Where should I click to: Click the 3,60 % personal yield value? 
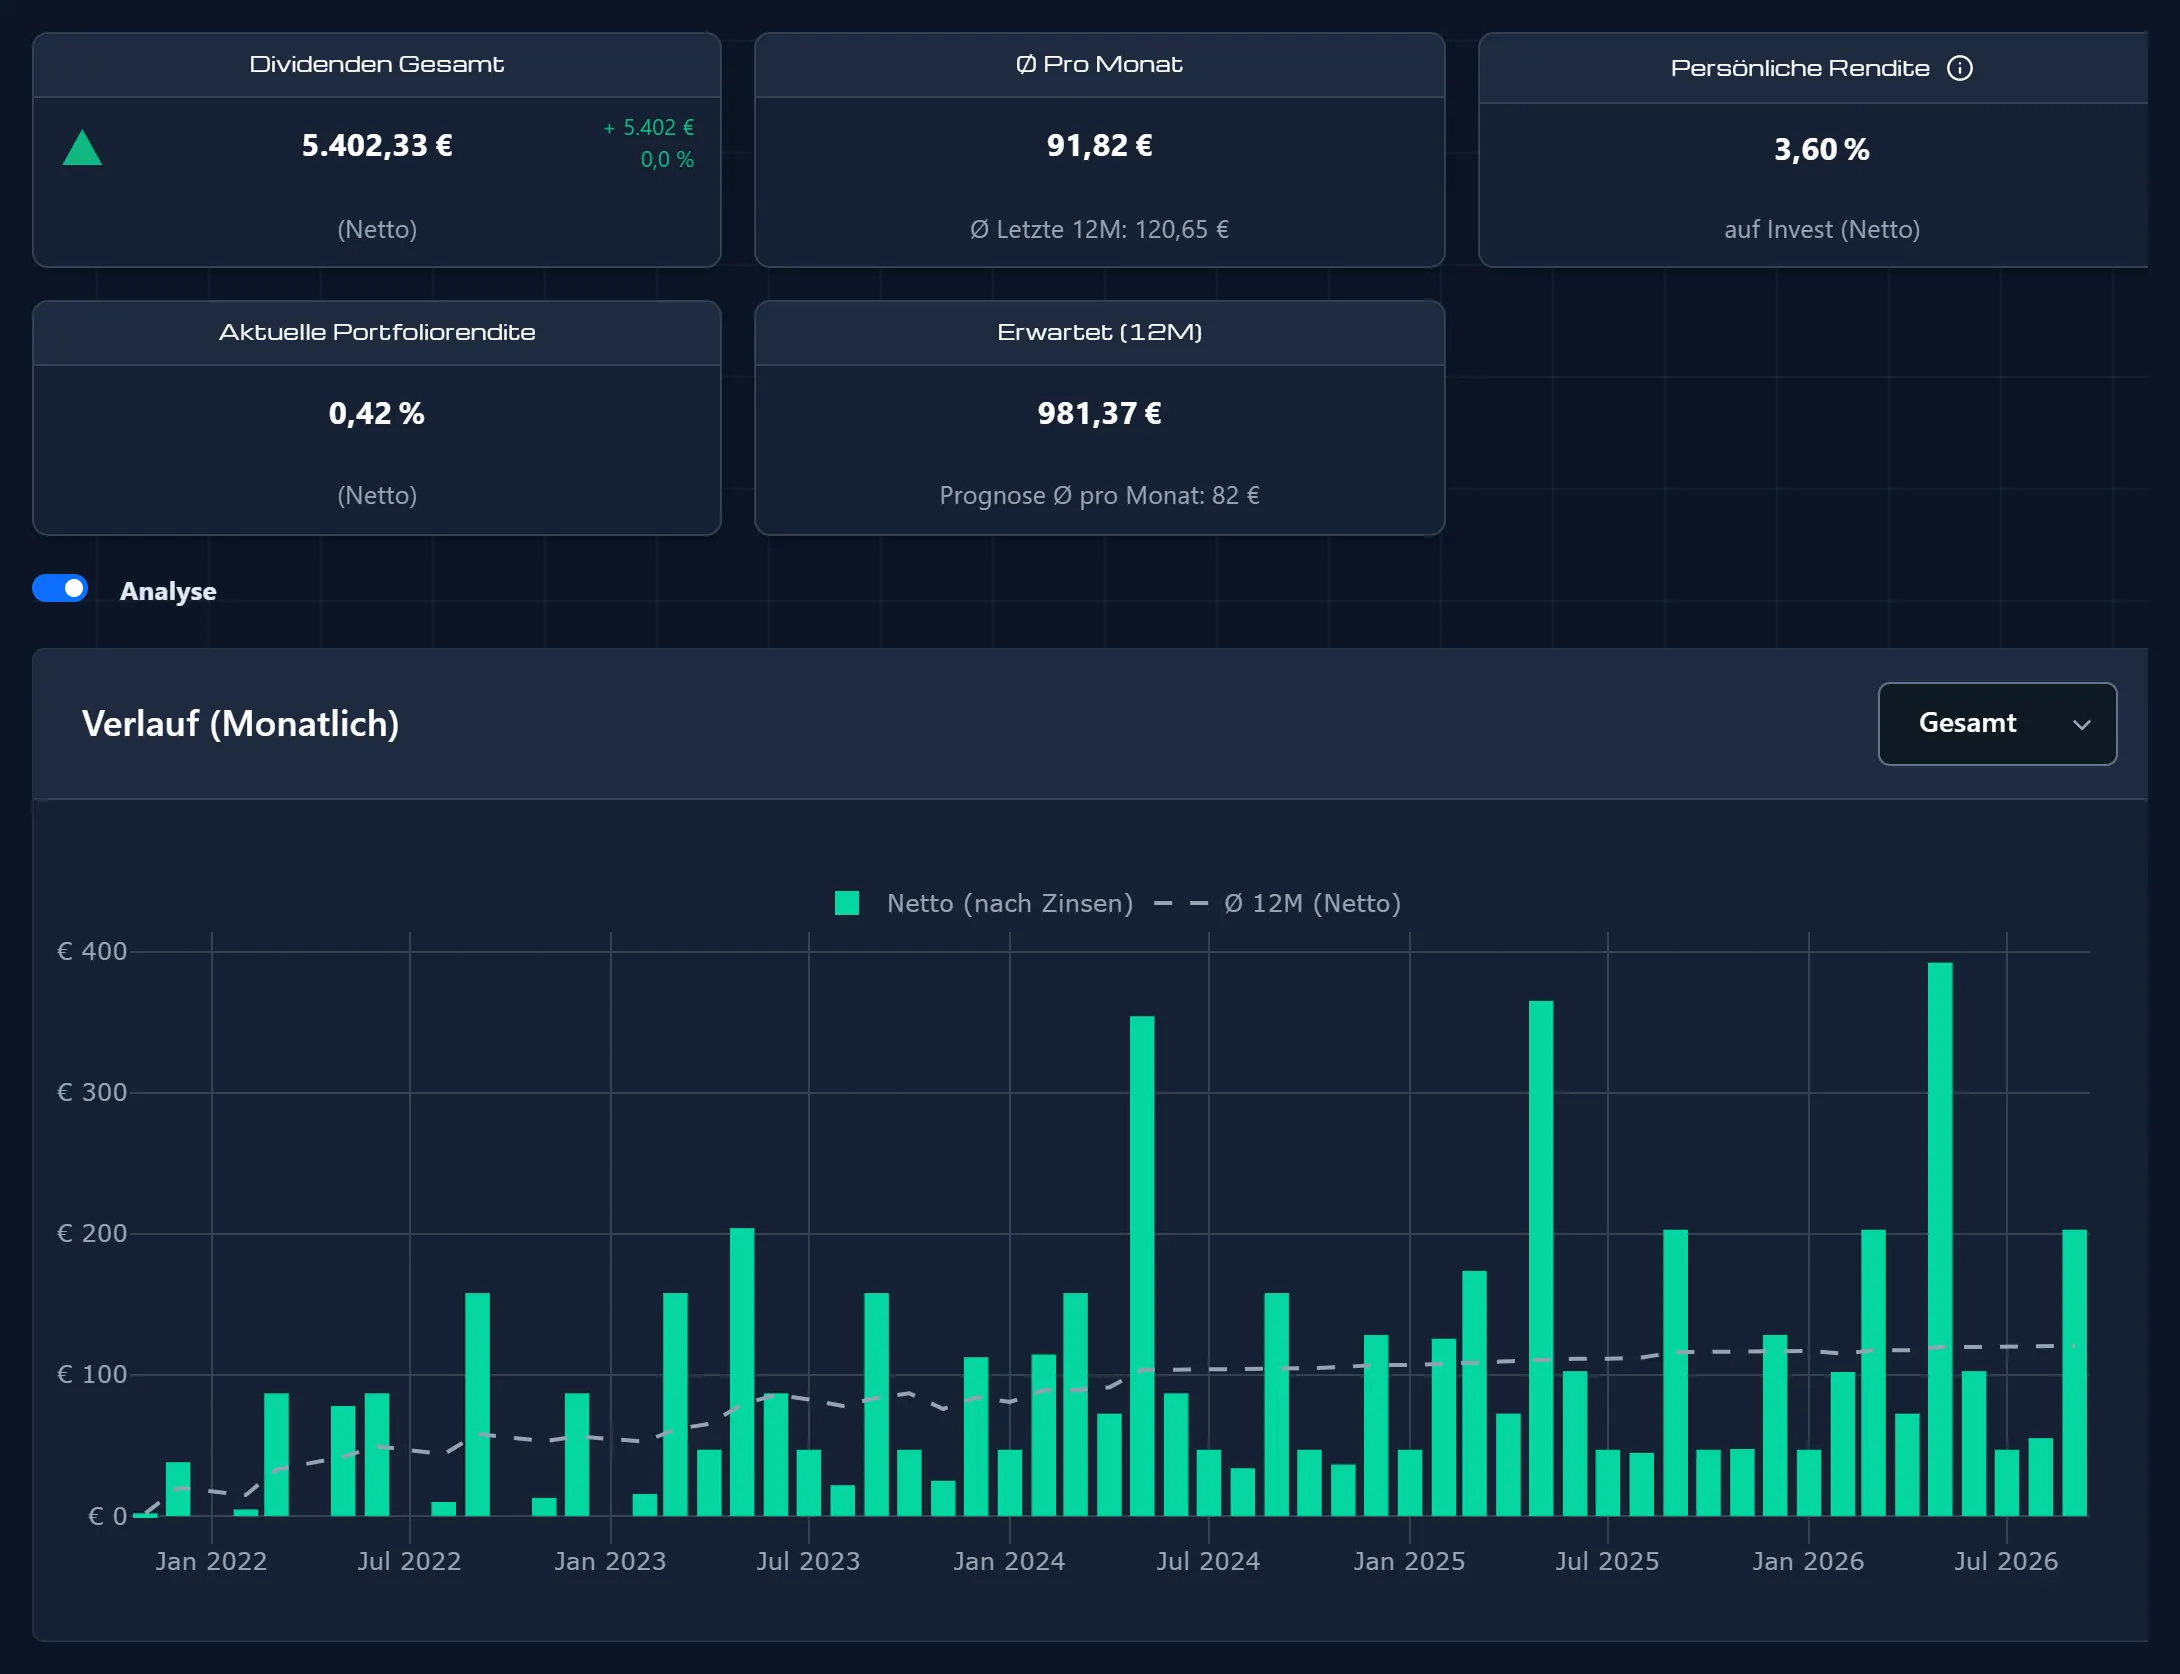coord(1821,150)
